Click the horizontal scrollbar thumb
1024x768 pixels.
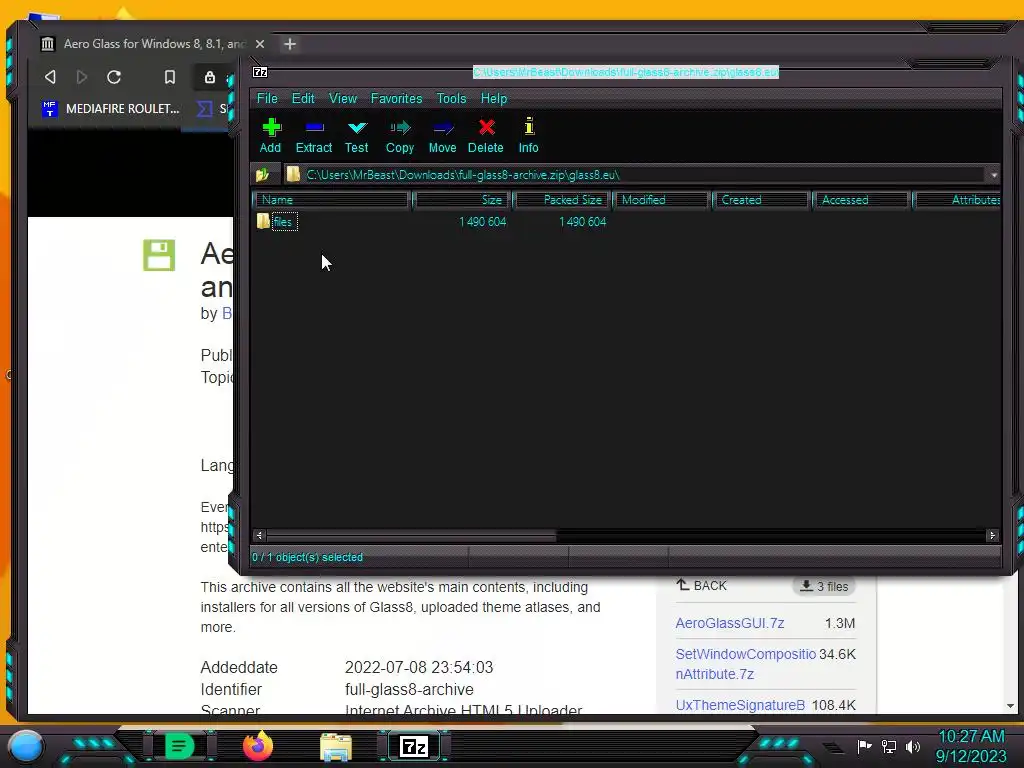pyautogui.click(x=411, y=536)
